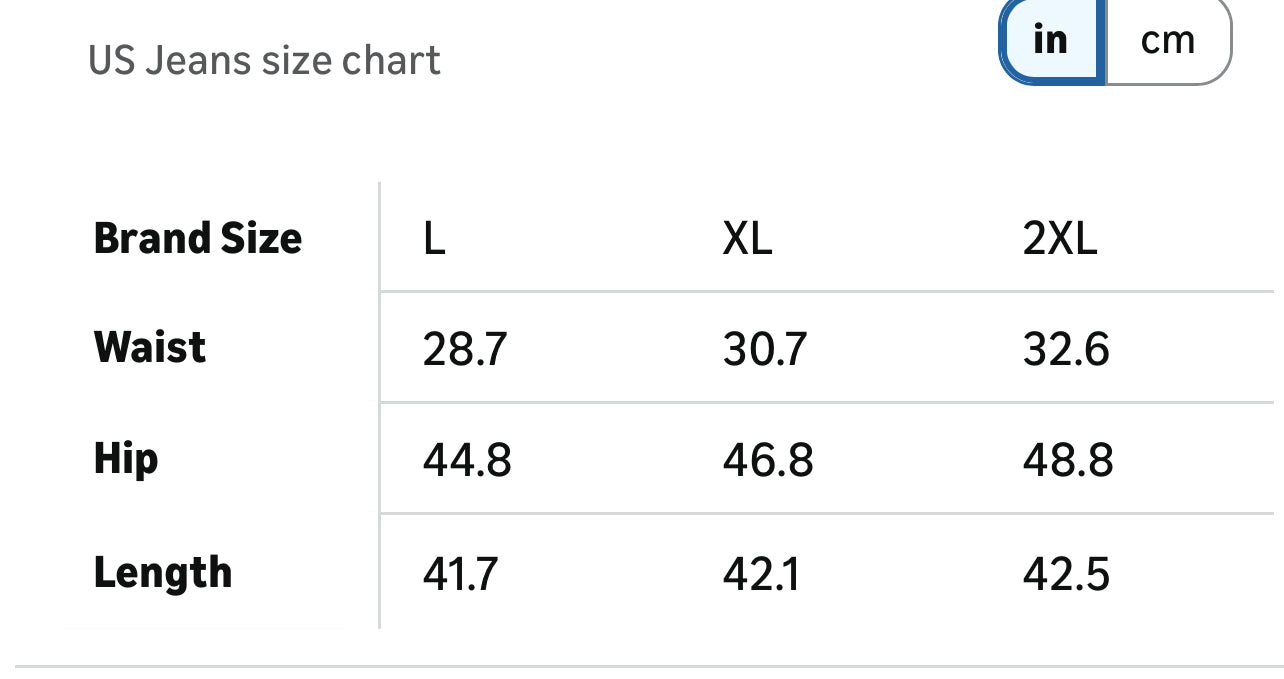Click the 42.1 length value for XL
Screen dimensions: 1284x679
tap(761, 575)
